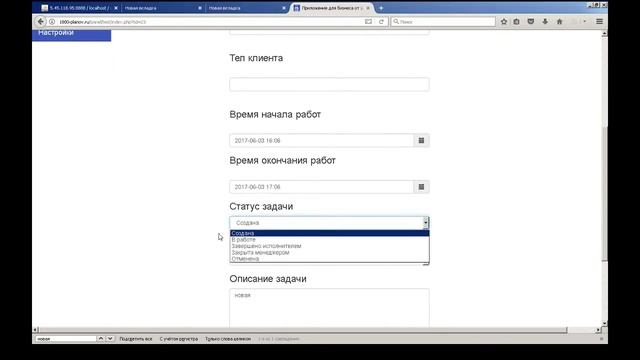The image size is (640, 360).
Task: Click the Поиск search box in toolbar
Action: click(x=443, y=22)
